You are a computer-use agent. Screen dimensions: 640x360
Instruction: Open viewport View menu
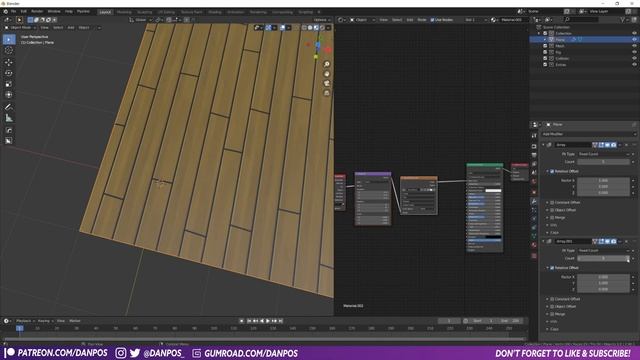click(x=44, y=28)
